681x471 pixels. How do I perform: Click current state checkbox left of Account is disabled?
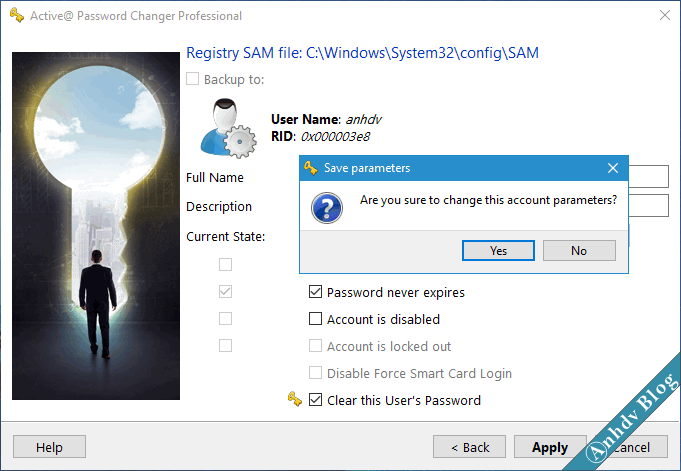(x=225, y=318)
